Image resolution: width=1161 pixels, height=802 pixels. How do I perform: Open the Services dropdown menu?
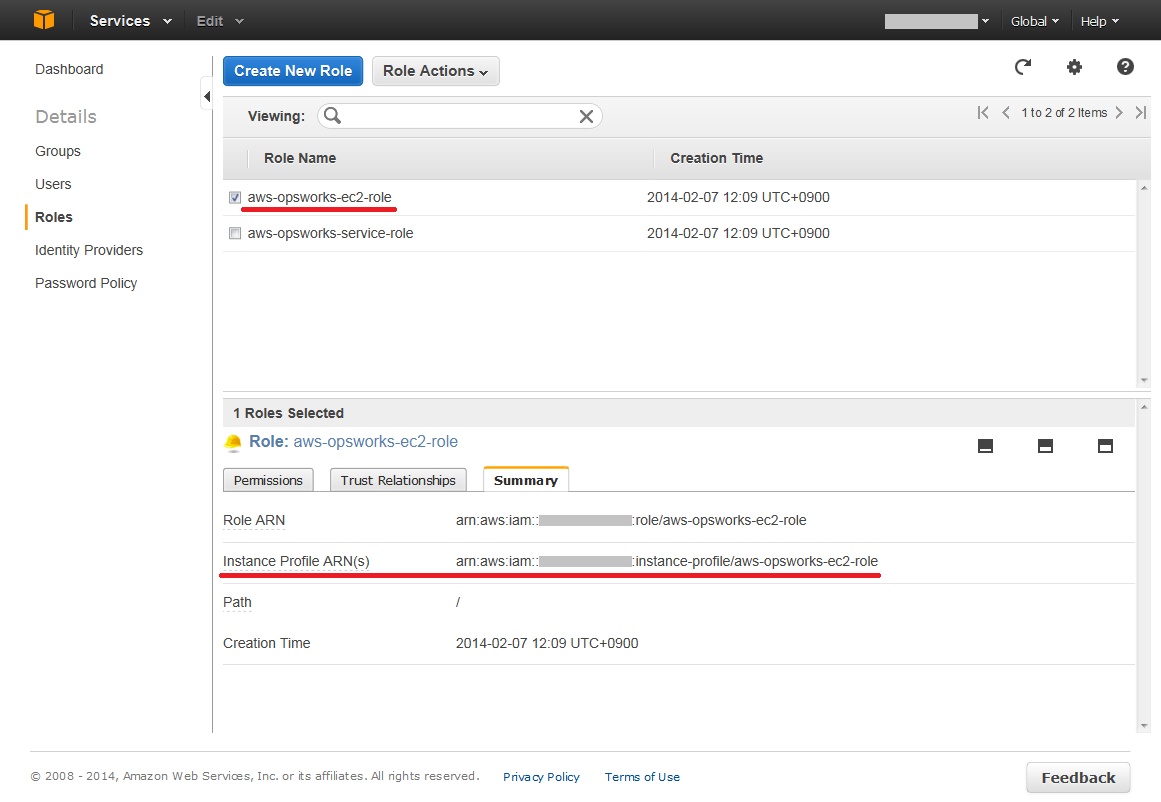(130, 21)
